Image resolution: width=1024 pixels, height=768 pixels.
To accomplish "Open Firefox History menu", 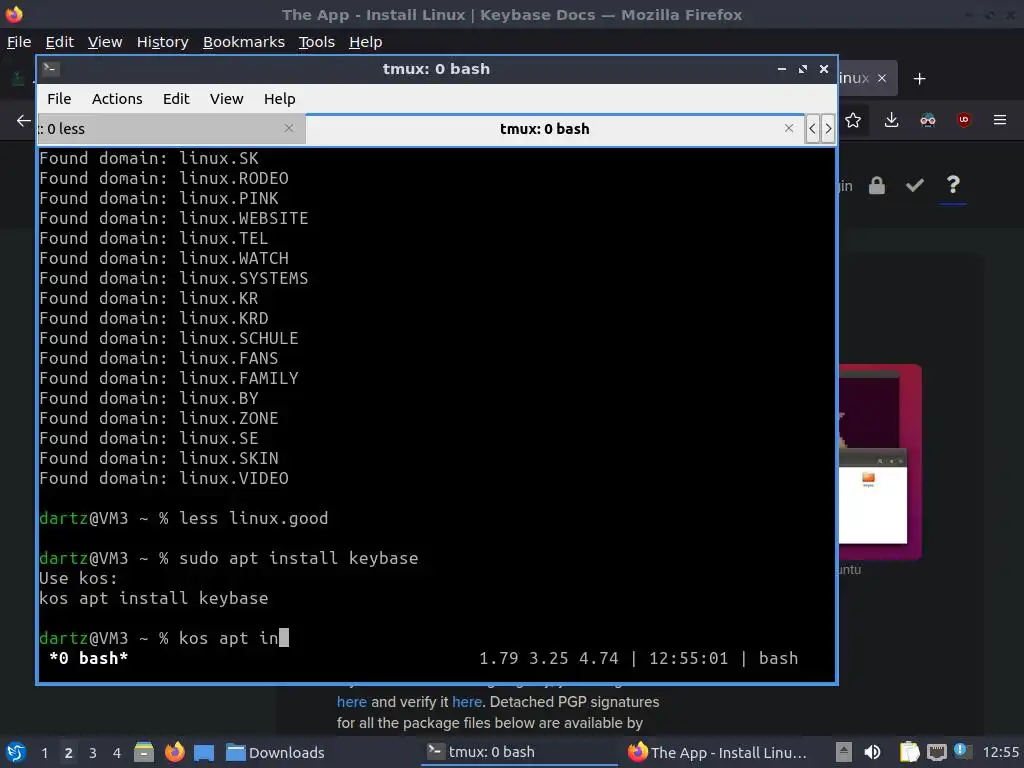I will coord(163,42).
